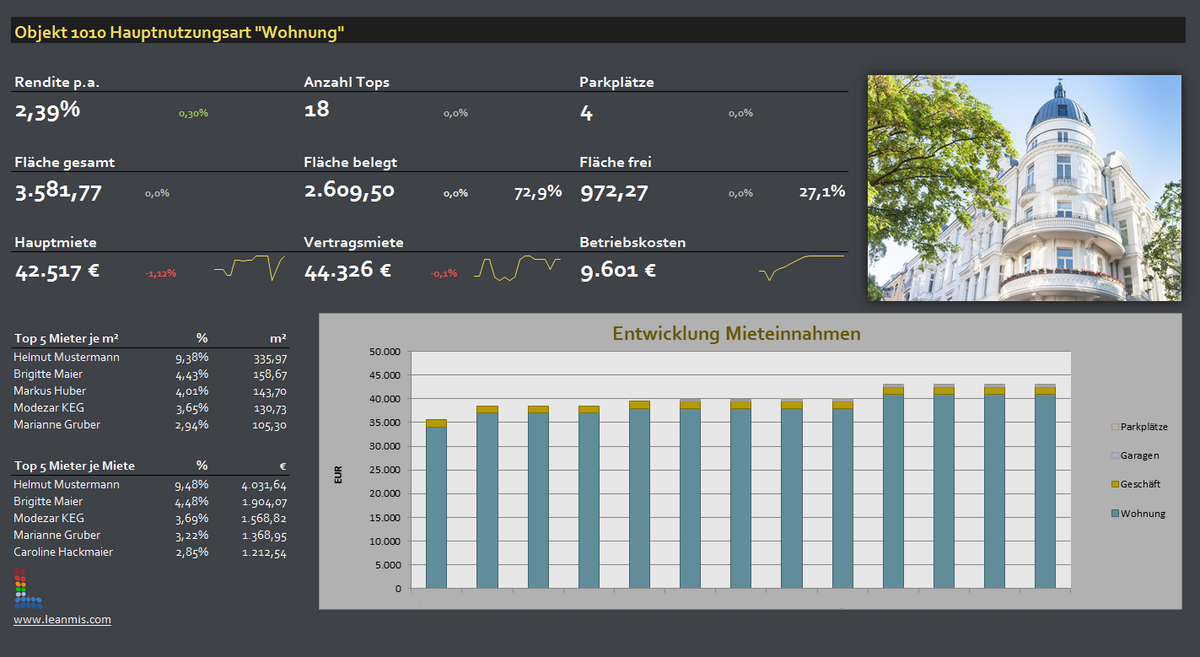The image size is (1200, 657).
Task: Click the Rendite p.a. value 2,39%
Action: click(x=47, y=111)
